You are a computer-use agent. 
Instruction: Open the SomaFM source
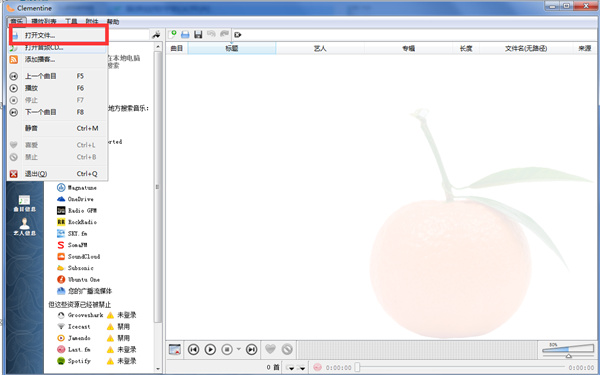point(72,245)
